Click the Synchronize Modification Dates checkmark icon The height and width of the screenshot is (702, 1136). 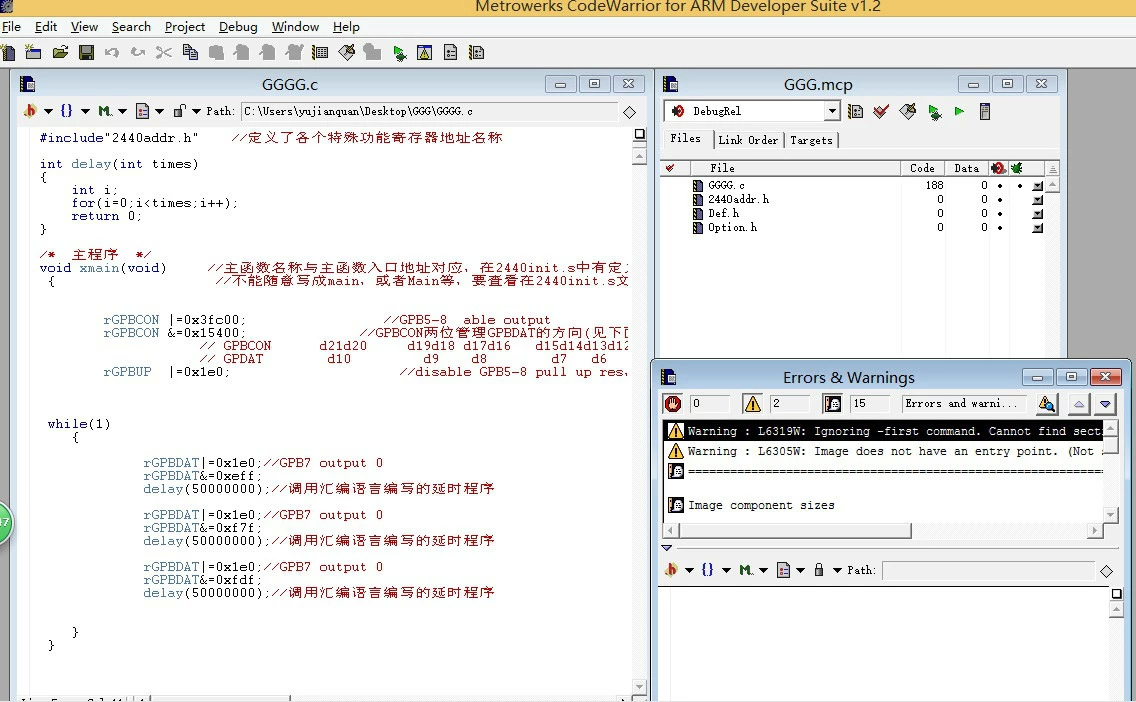881,111
